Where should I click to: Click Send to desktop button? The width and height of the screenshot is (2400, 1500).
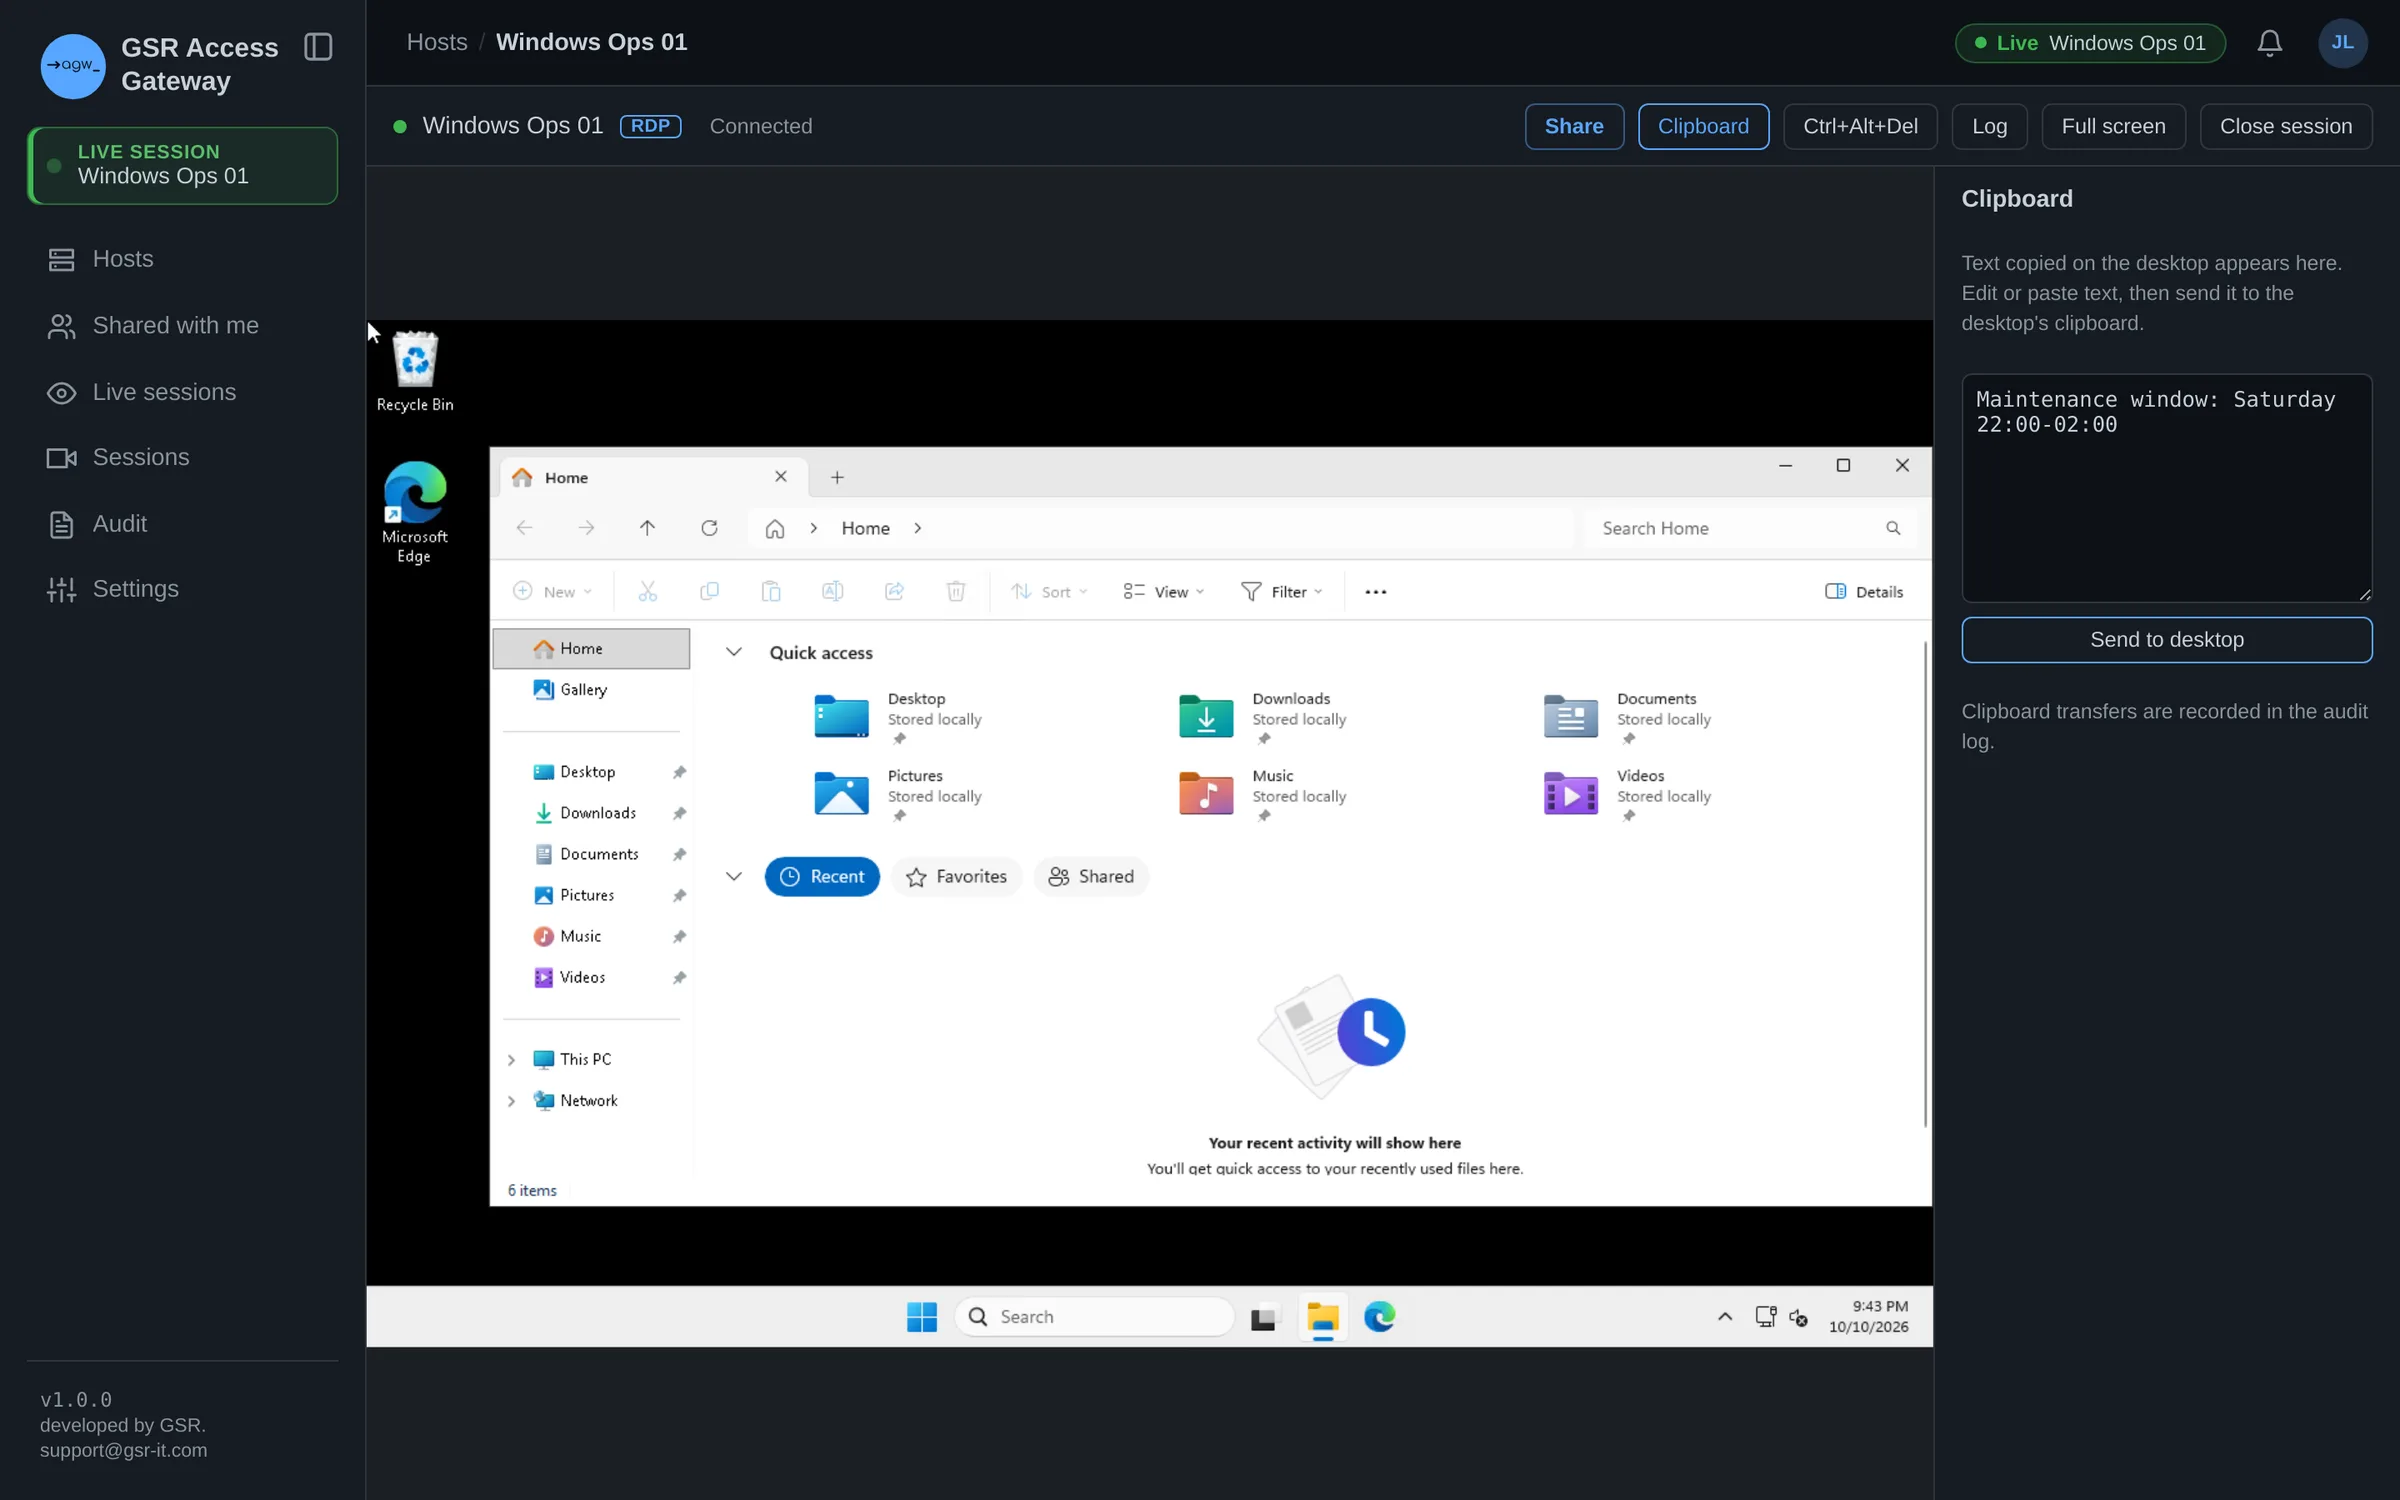coord(2166,640)
